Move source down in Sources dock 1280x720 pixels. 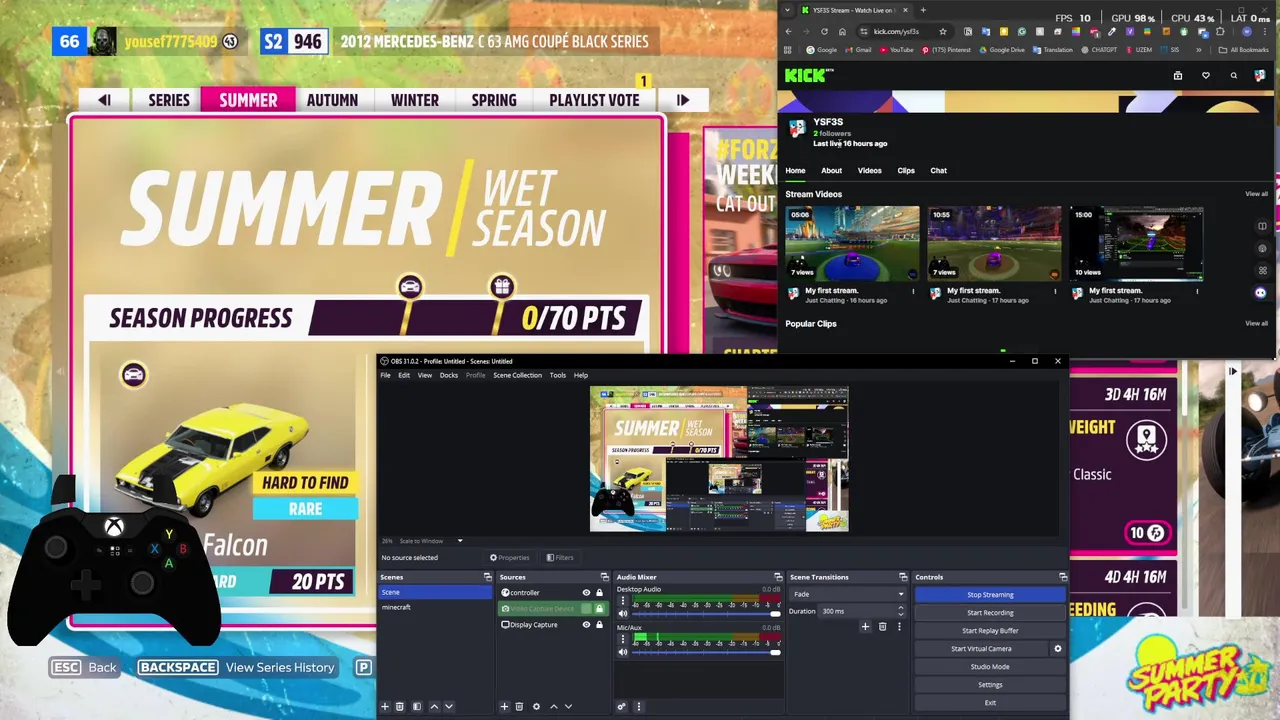tap(568, 707)
